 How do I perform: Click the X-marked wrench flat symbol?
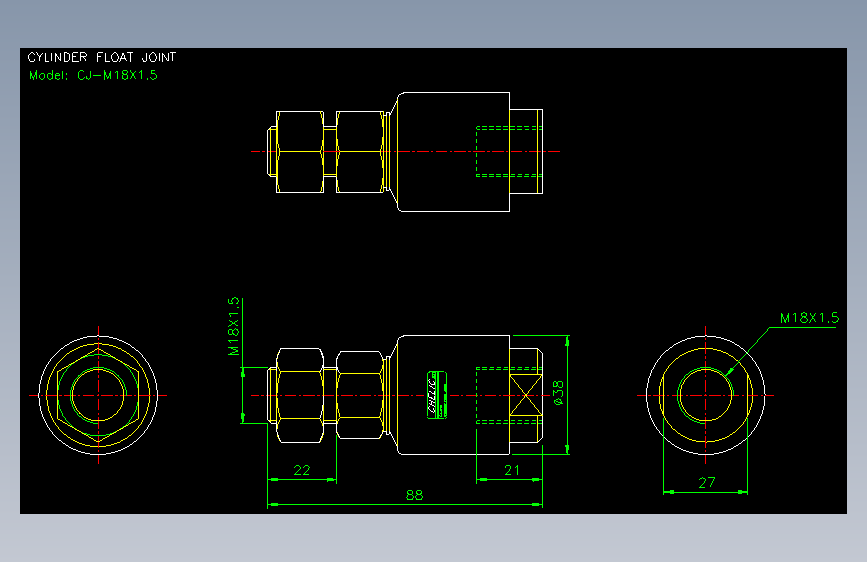coord(525,395)
